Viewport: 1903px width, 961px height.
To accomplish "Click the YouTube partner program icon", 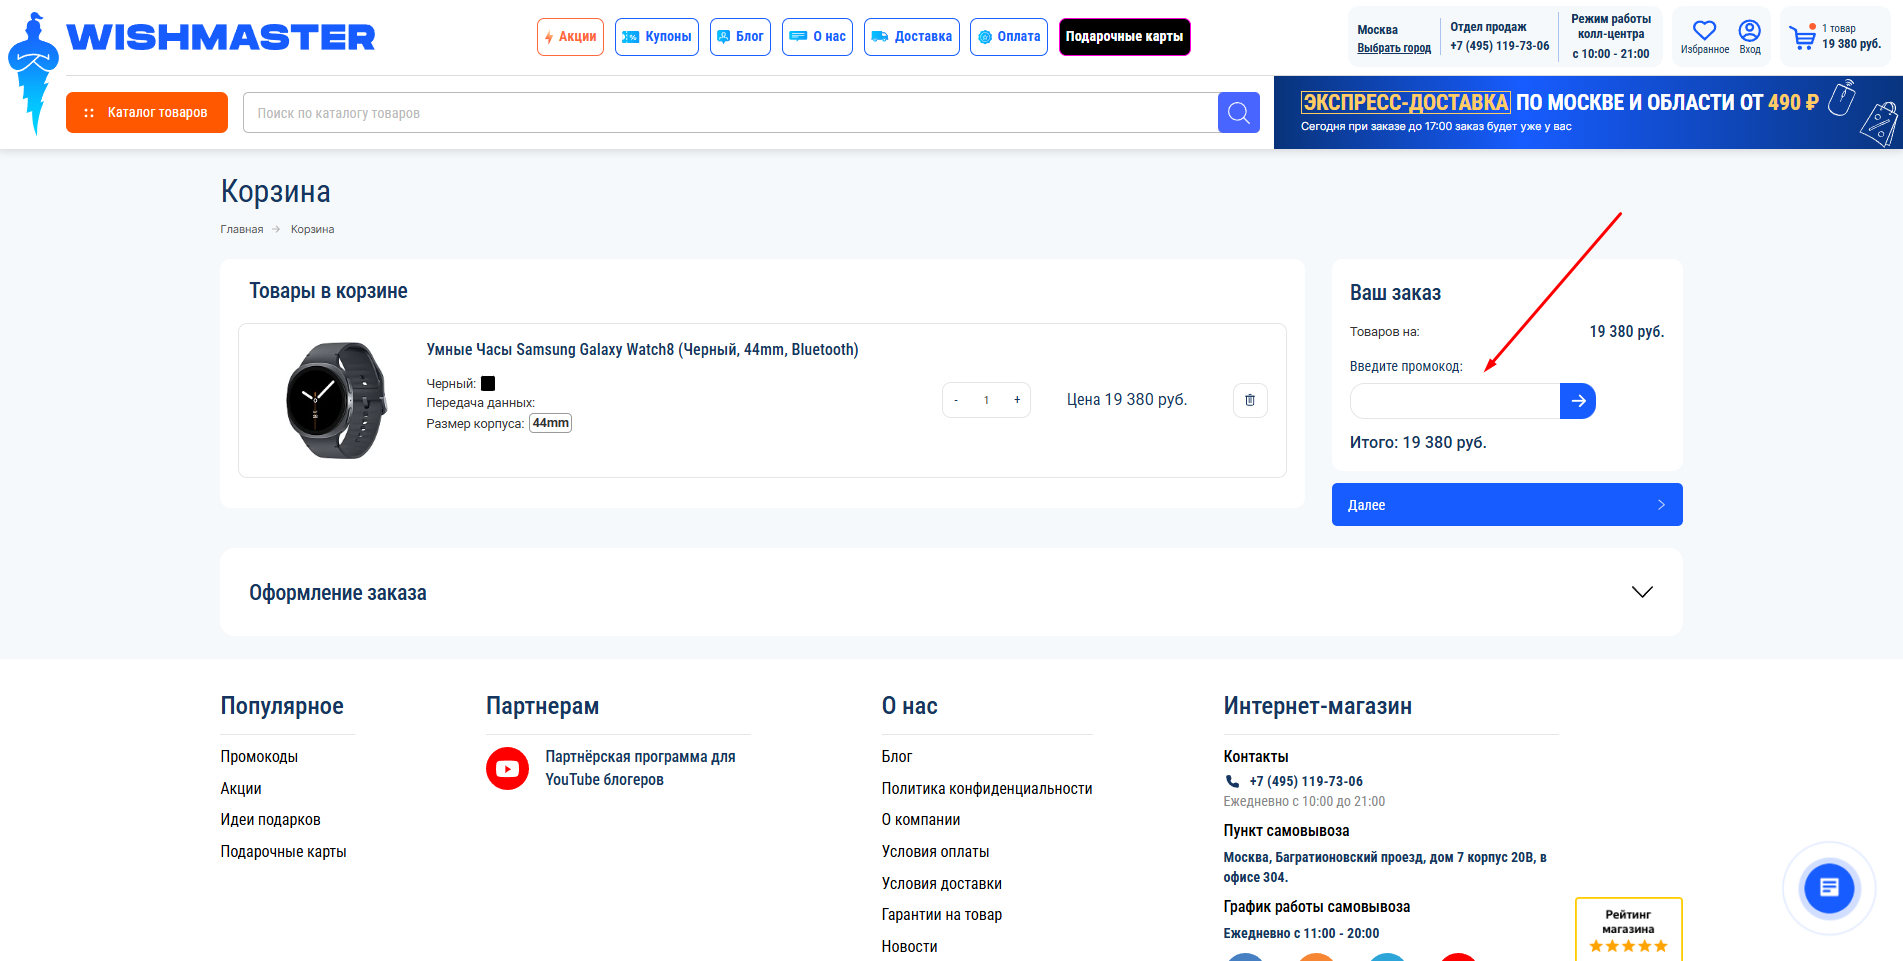I will point(507,769).
